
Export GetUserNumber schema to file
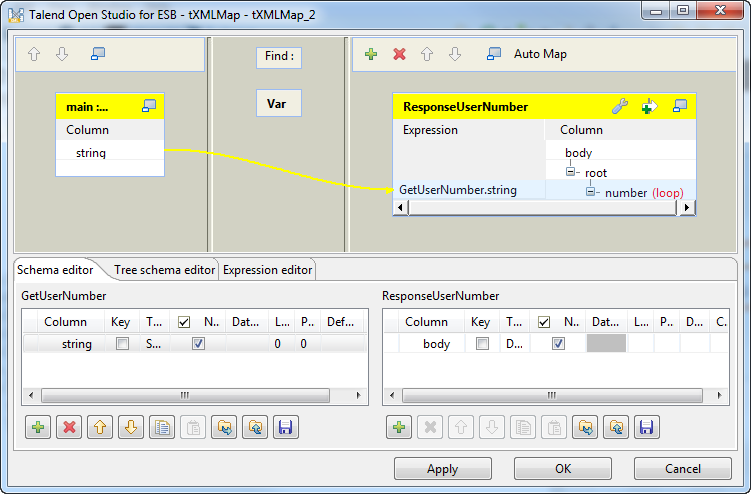(255, 427)
